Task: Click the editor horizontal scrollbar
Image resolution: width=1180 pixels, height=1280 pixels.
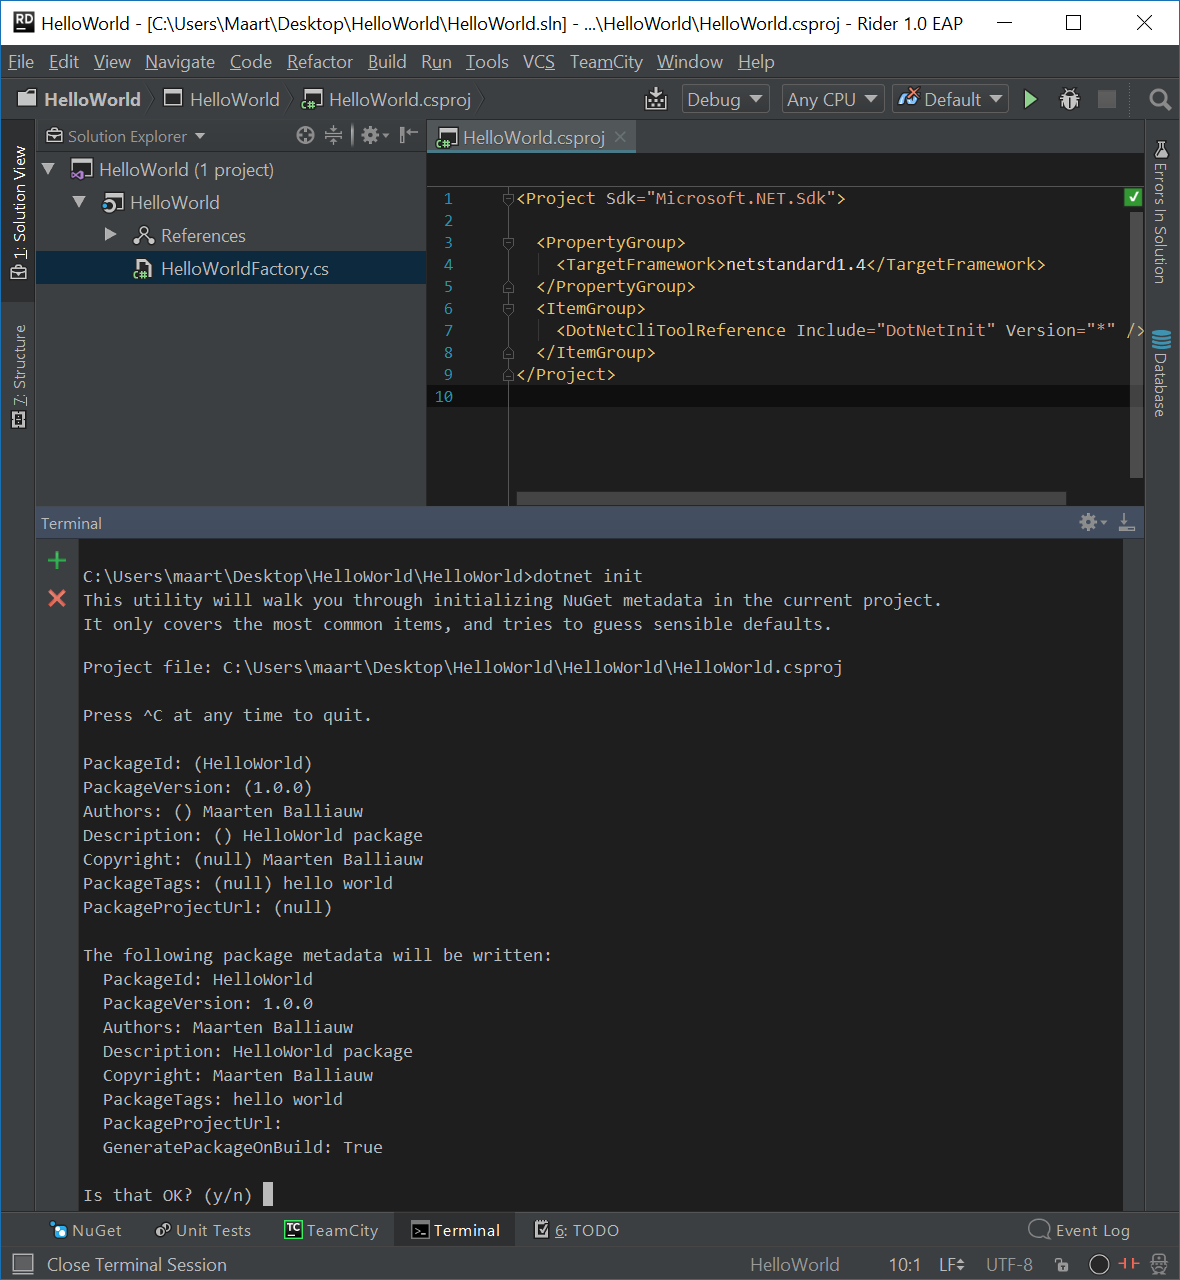Action: point(791,498)
